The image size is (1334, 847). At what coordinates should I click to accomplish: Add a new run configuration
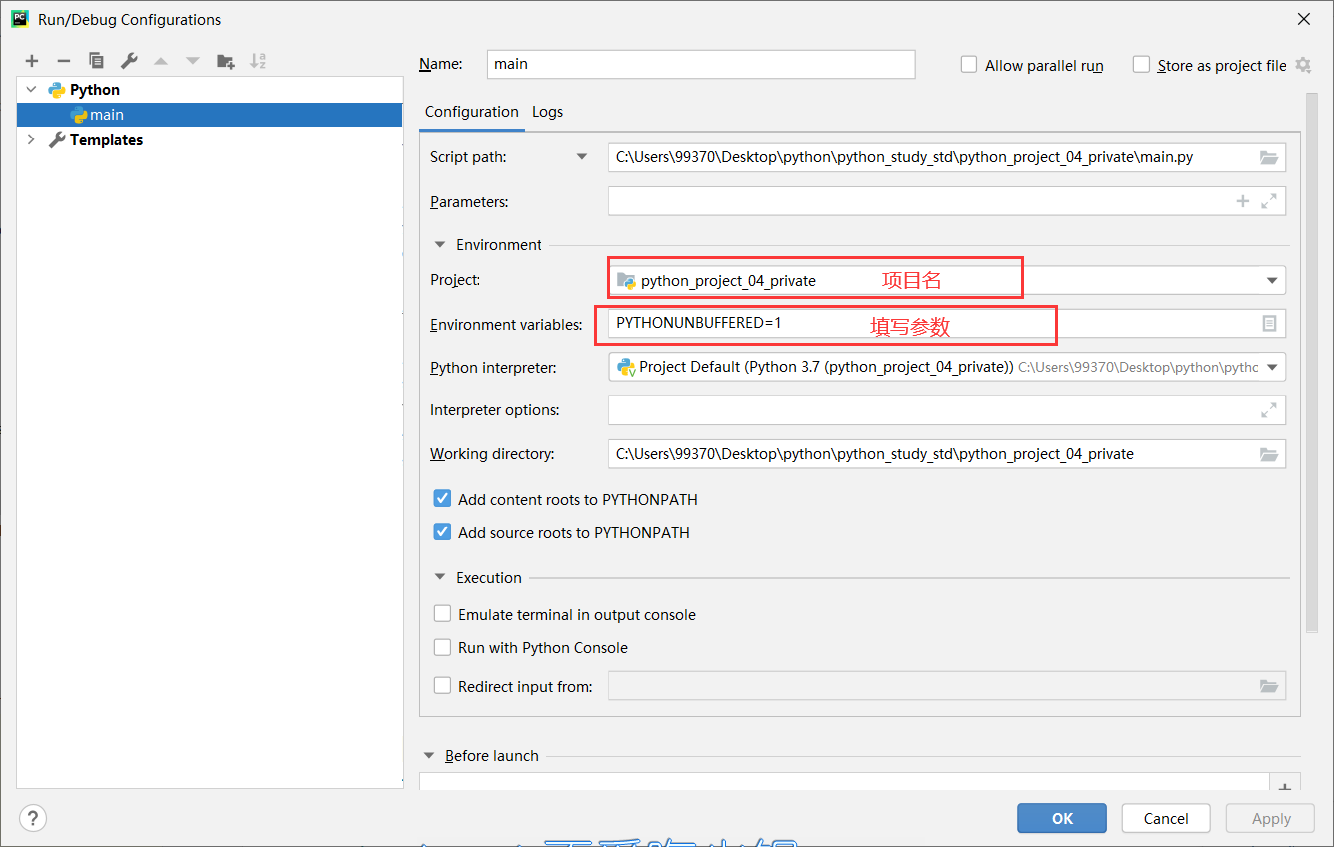click(x=31, y=60)
